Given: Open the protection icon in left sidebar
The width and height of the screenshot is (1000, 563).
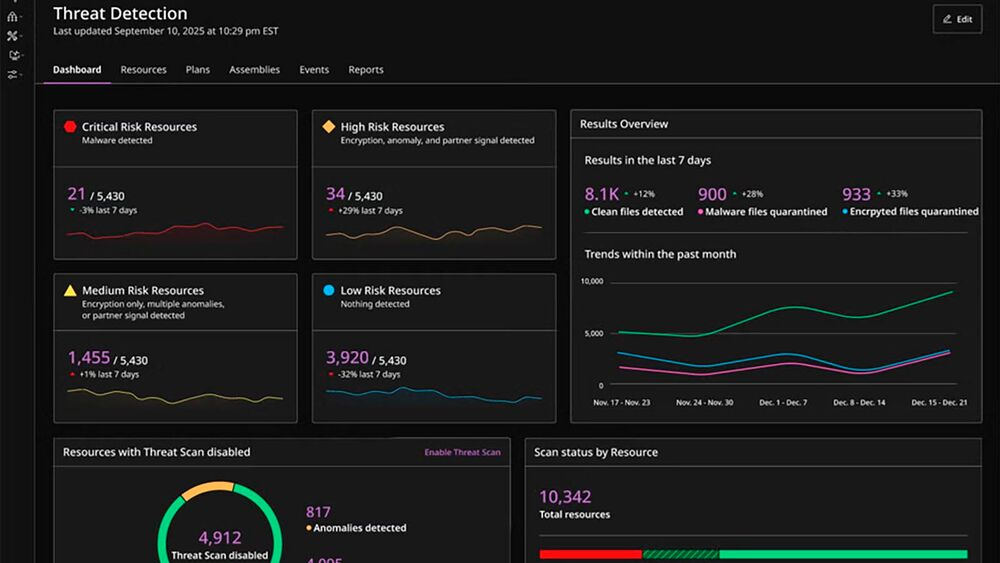Looking at the screenshot, I should click(13, 55).
